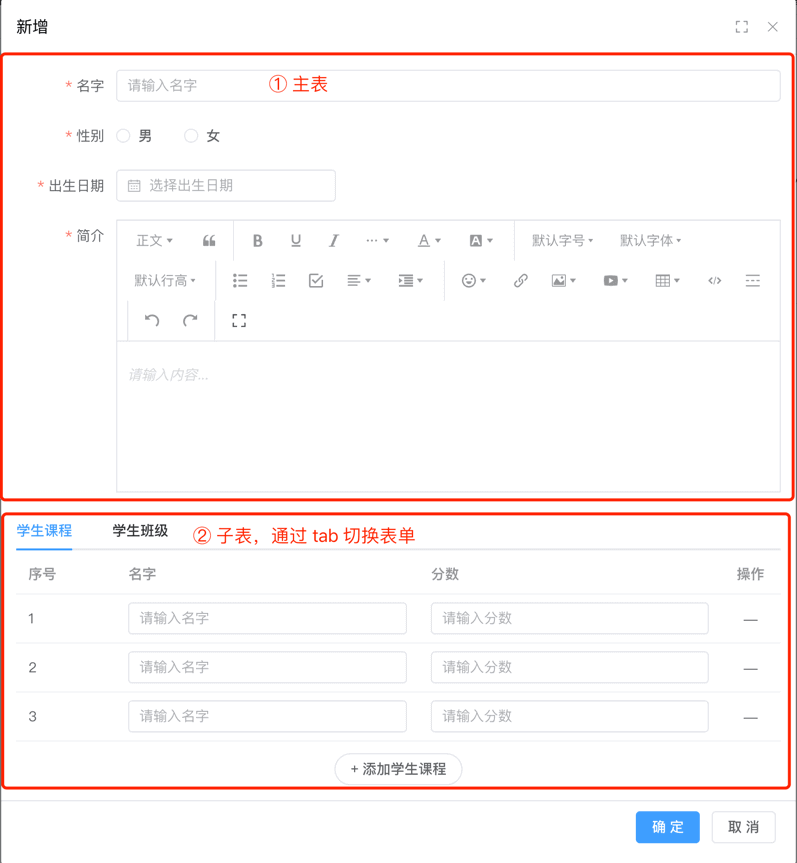Select the 学生课程 tab

pyautogui.click(x=44, y=531)
